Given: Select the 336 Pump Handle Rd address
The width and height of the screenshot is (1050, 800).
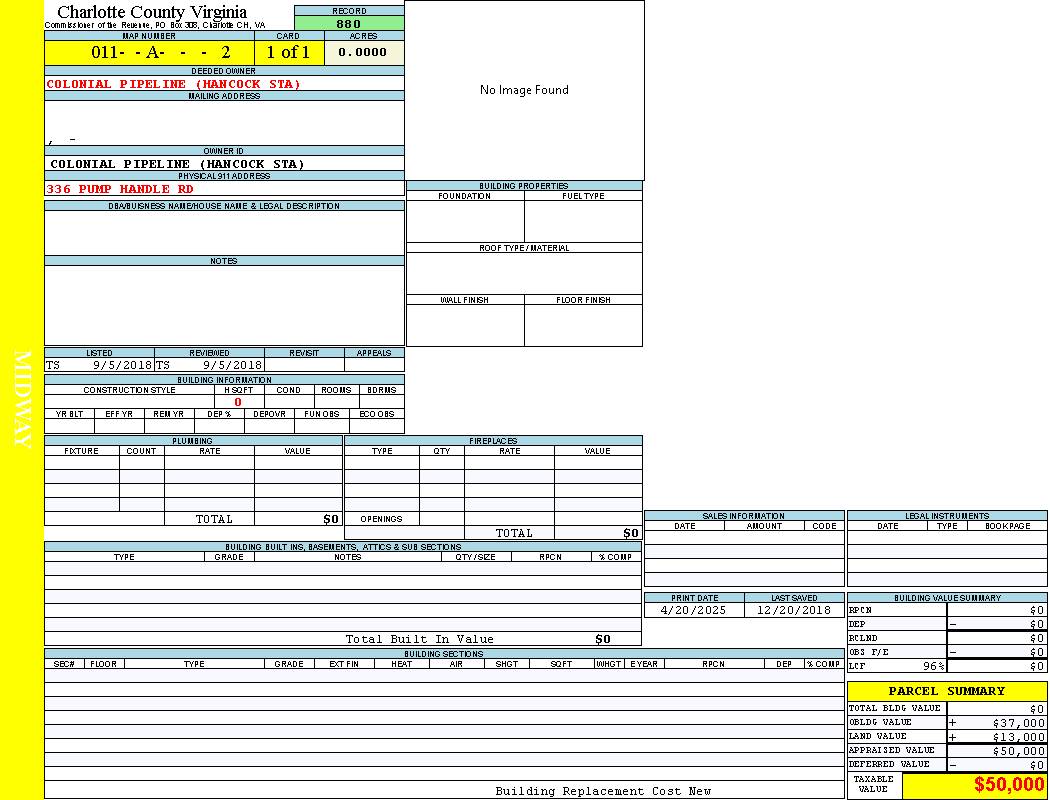Looking at the screenshot, I should point(120,189).
